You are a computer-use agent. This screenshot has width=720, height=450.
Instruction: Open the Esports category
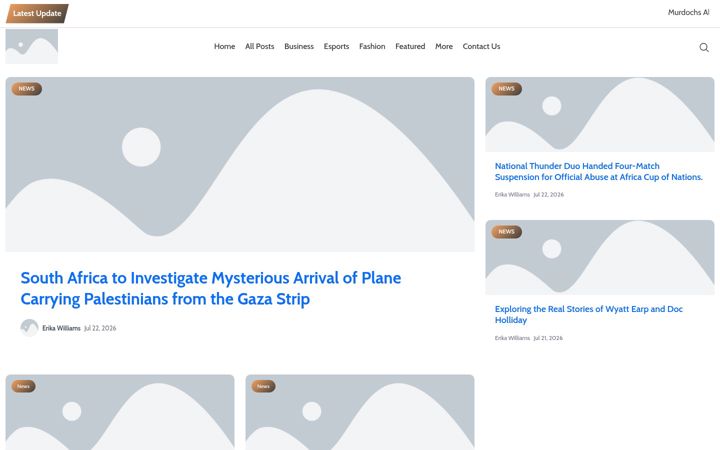[336, 46]
